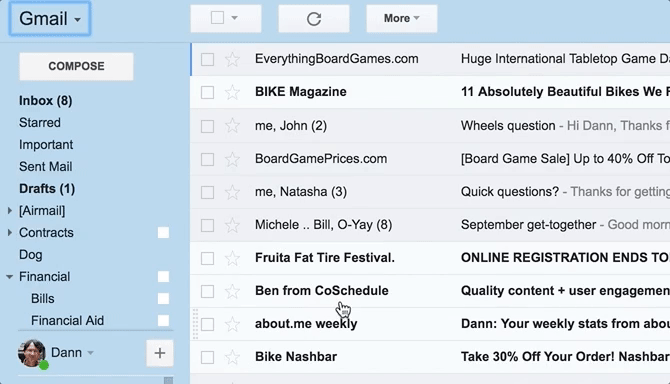Tick the Fruita Fat Tire Festival checkbox
This screenshot has width=670, height=384.
[208, 258]
